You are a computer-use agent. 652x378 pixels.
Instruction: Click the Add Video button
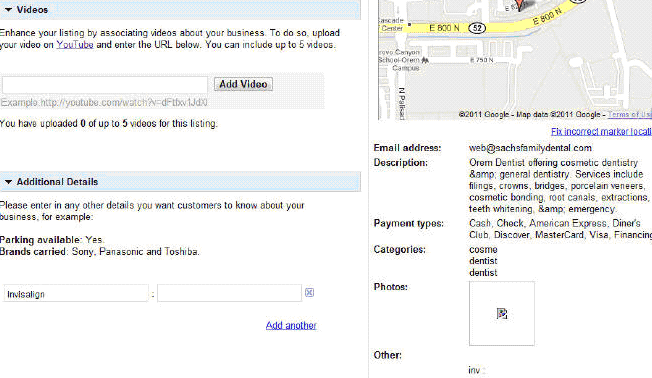[x=243, y=84]
